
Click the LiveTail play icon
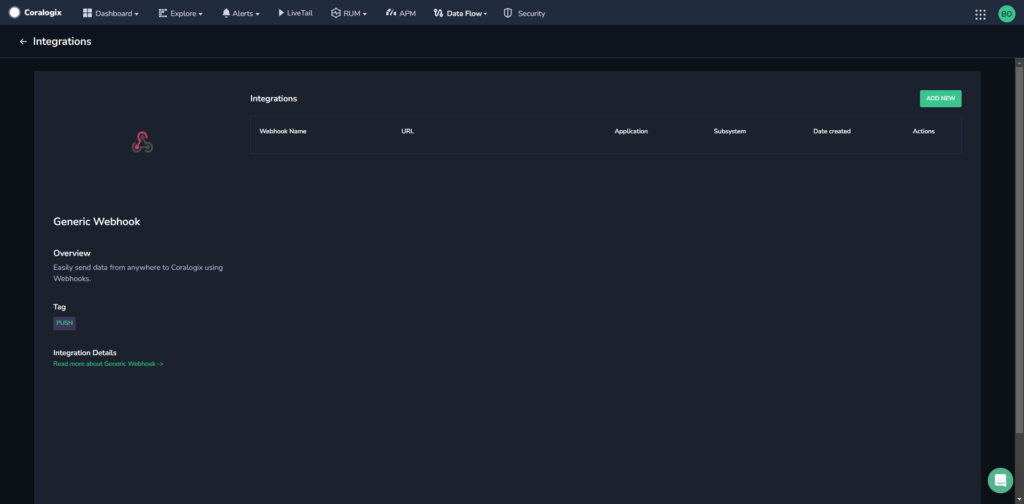281,13
